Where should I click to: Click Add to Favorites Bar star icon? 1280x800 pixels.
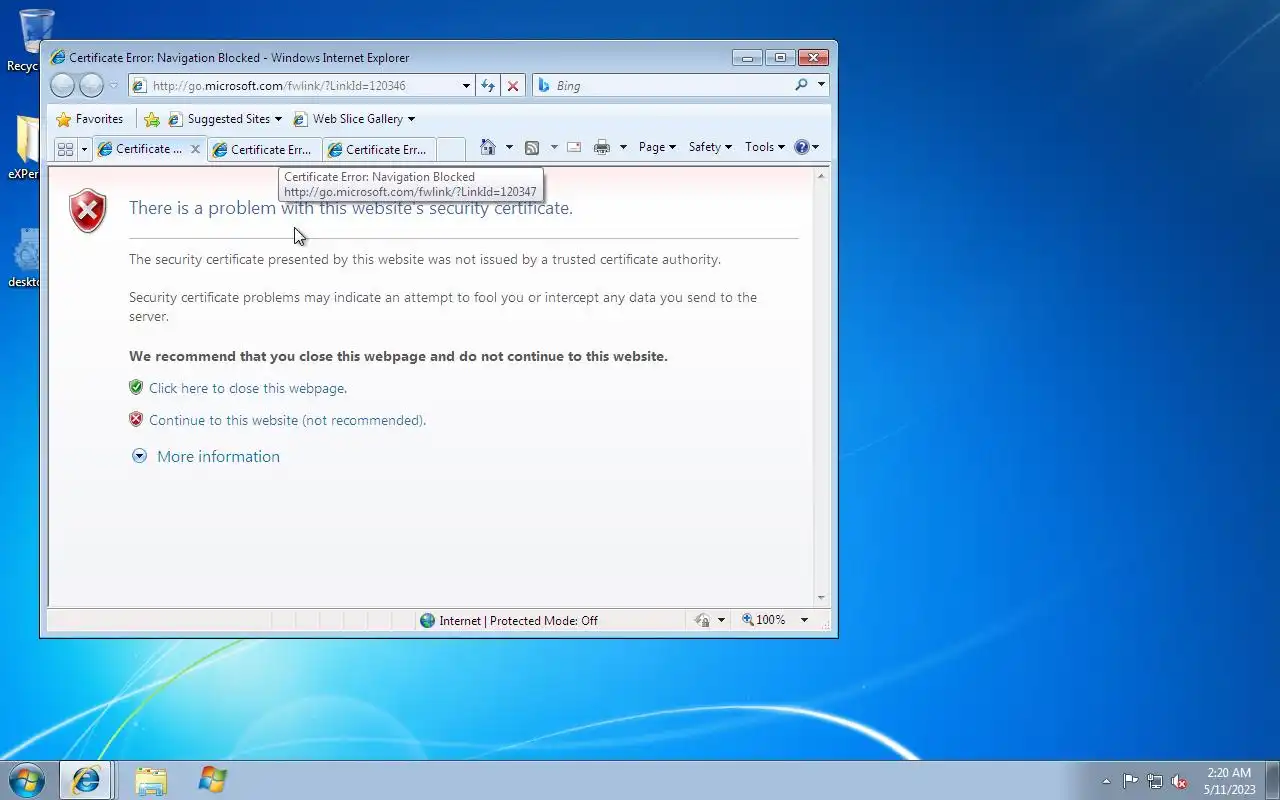(152, 119)
